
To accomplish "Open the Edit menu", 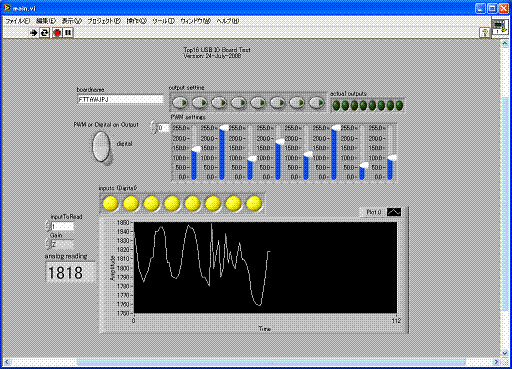I will [x=46, y=21].
